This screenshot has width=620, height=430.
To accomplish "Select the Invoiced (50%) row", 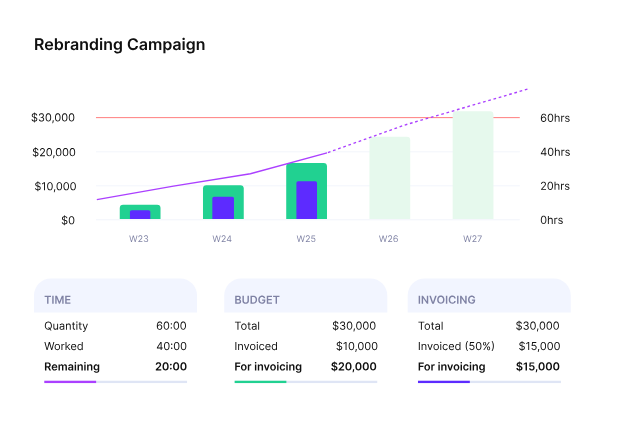I will [489, 346].
